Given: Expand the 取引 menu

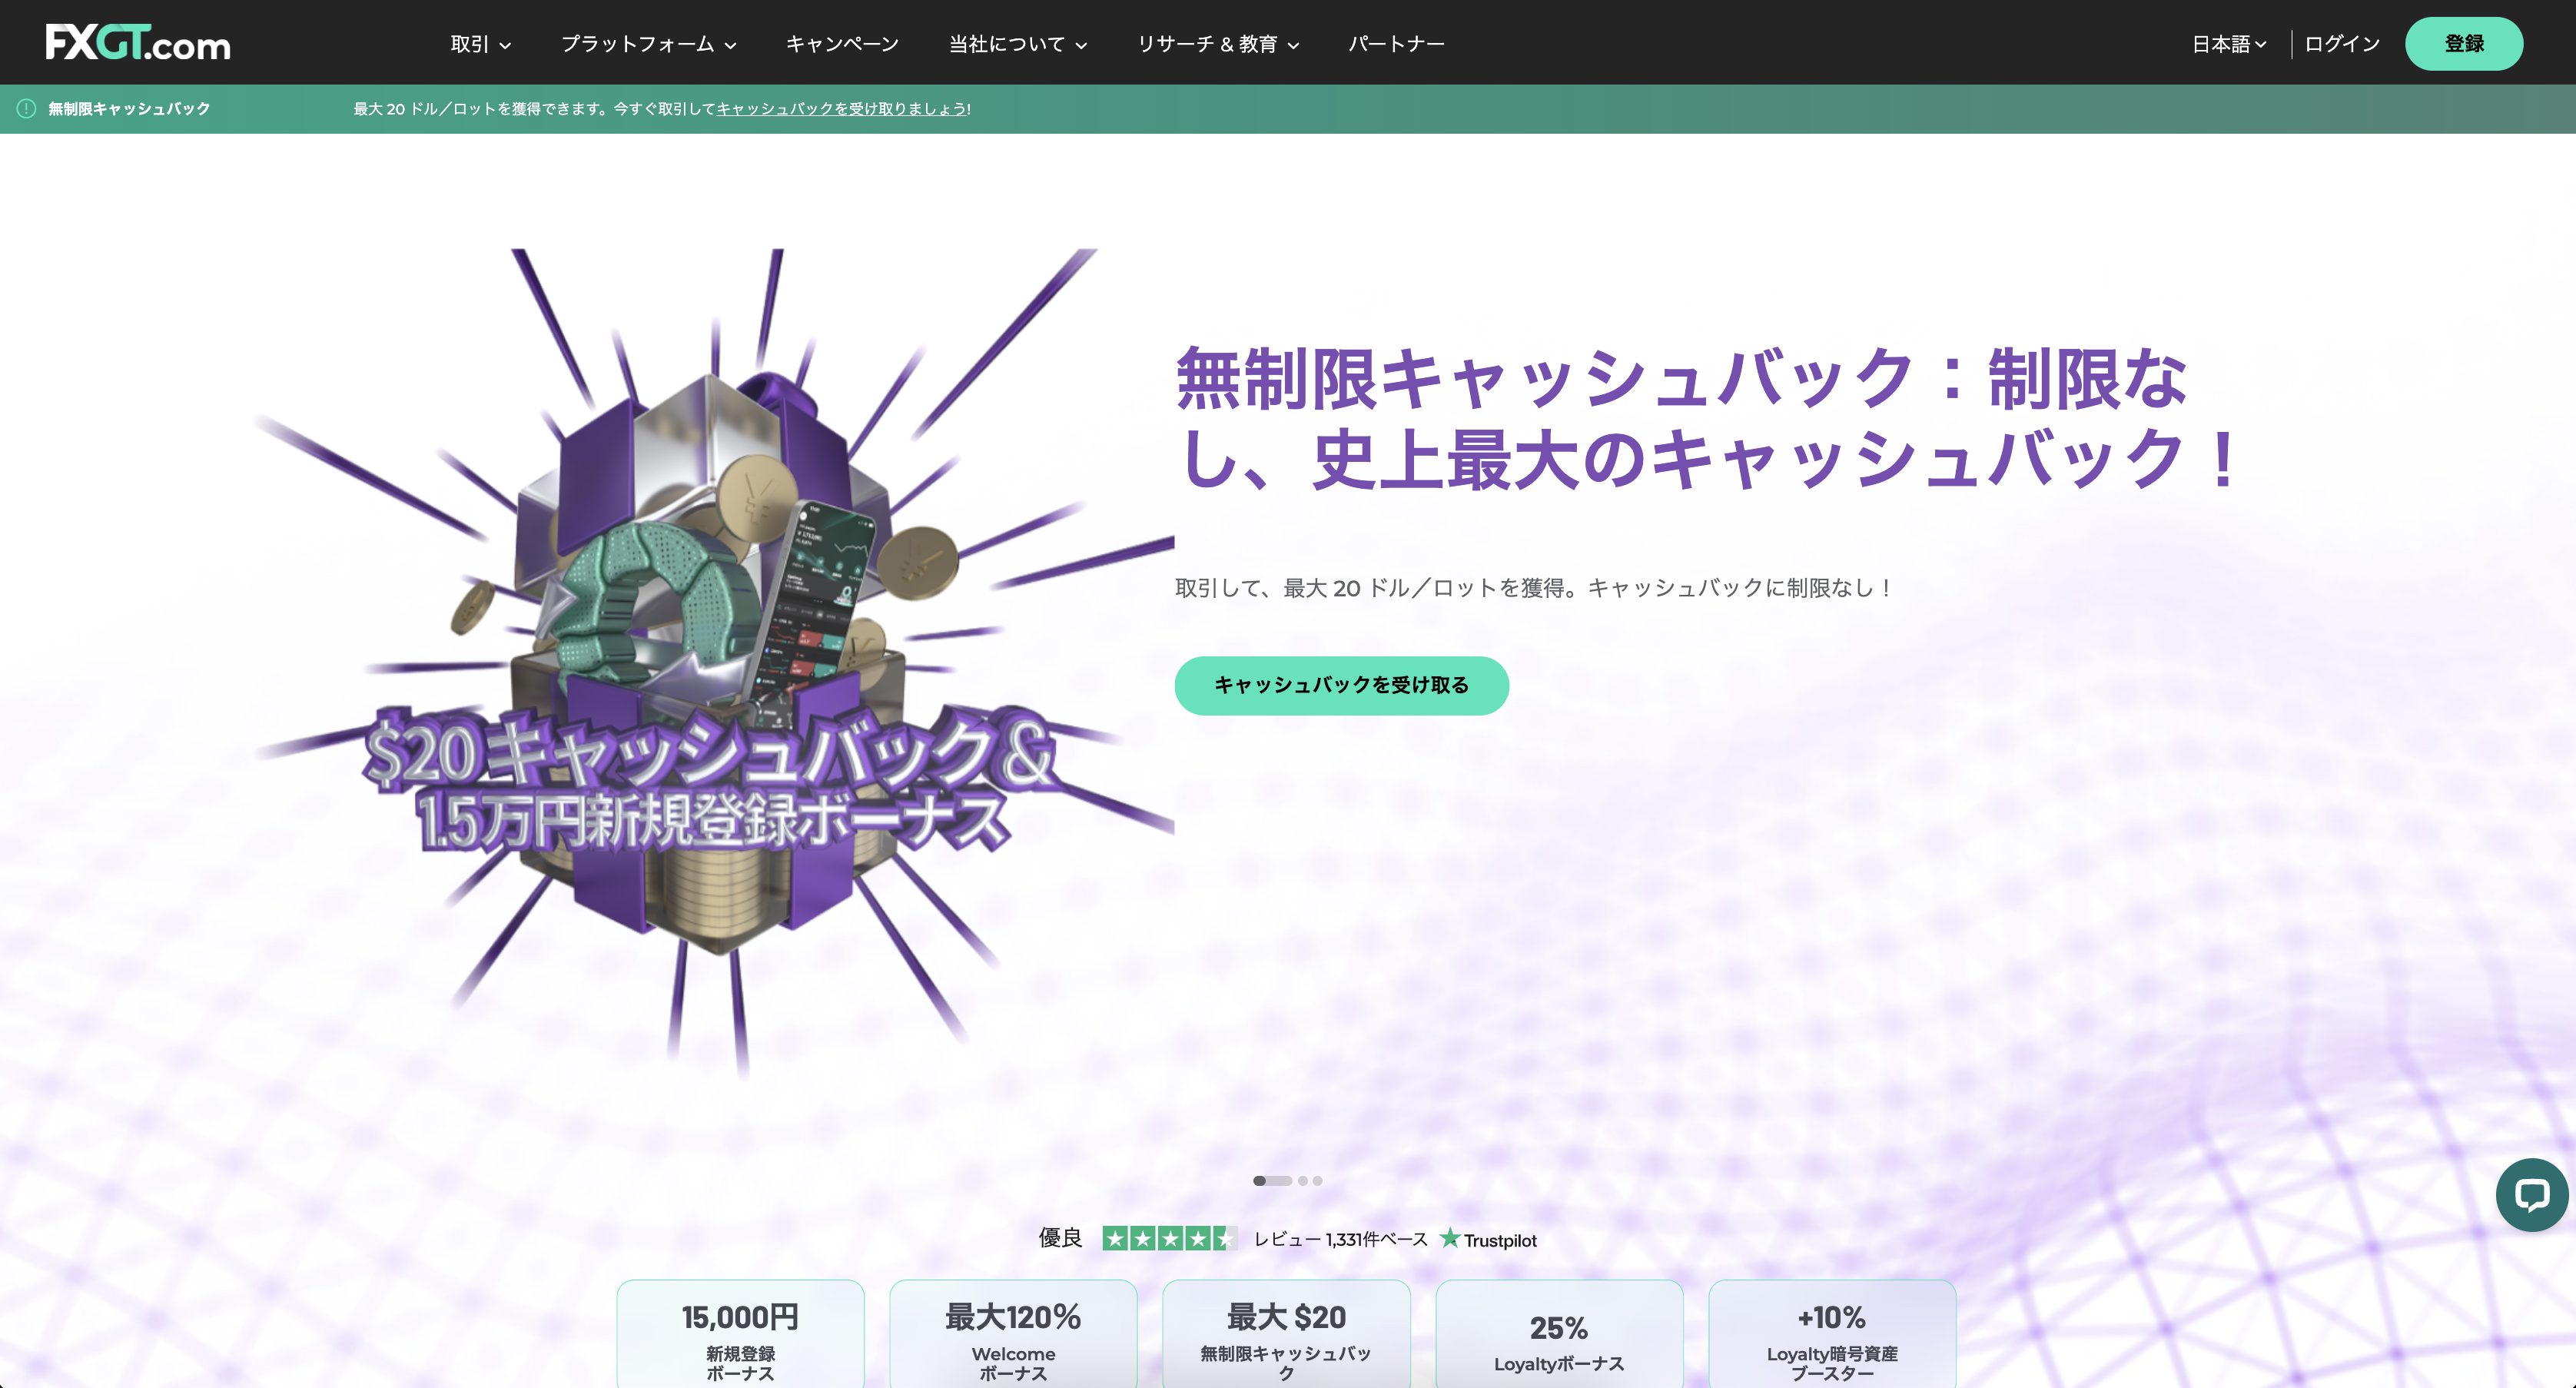Looking at the screenshot, I should click(x=480, y=44).
